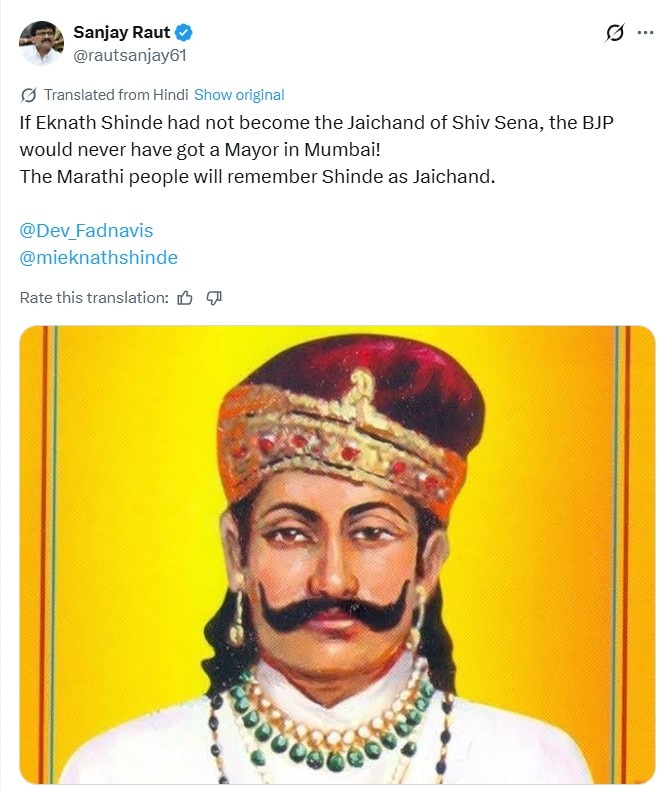Open the @Dev_Fadnavis mention
Image resolution: width=664 pixels, height=790 pixels.
tap(86, 231)
